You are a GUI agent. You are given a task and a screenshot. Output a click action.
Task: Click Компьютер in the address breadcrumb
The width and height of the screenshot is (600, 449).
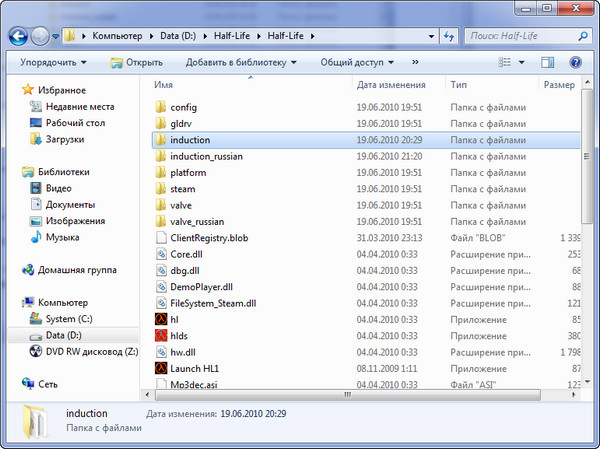(117, 36)
